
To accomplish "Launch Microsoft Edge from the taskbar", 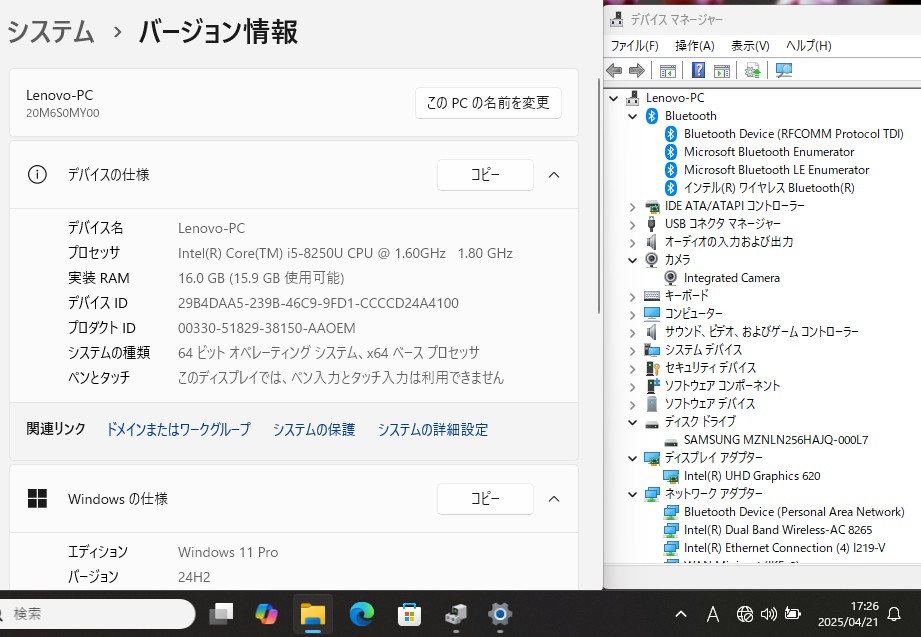I will click(361, 614).
